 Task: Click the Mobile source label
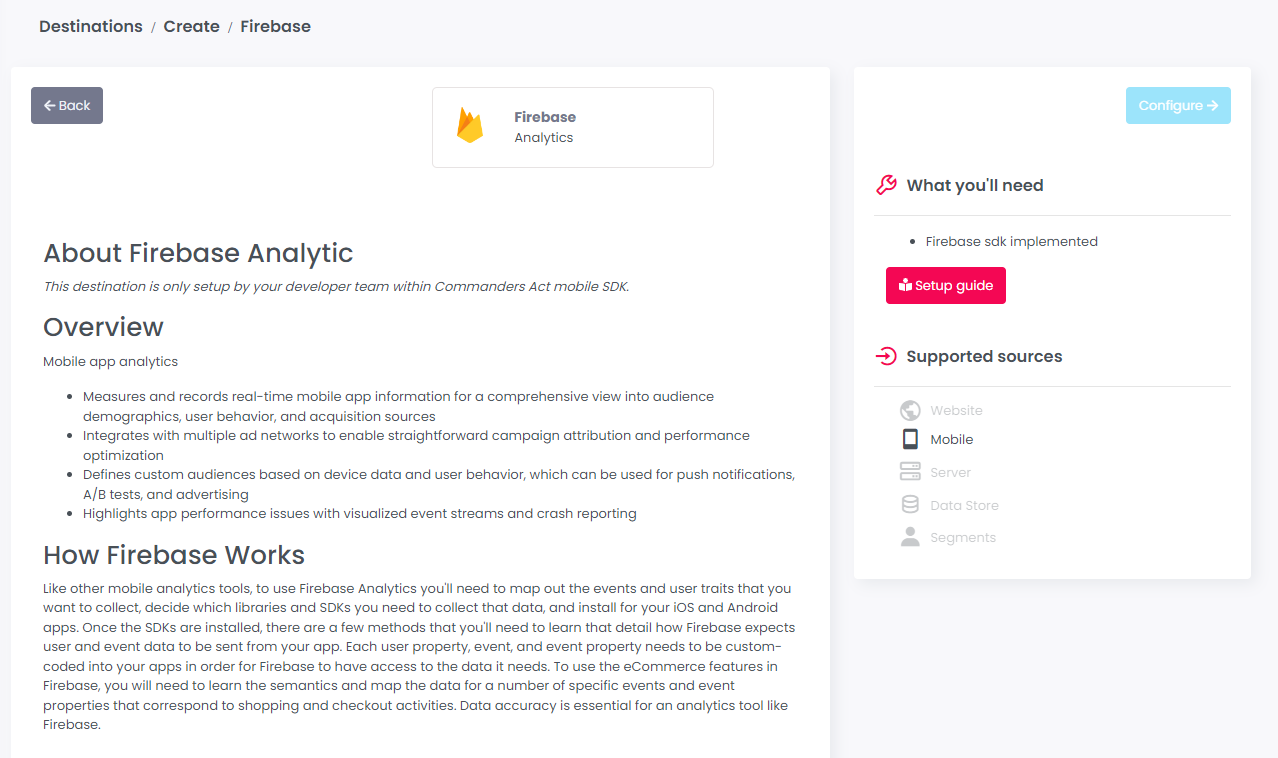click(951, 439)
